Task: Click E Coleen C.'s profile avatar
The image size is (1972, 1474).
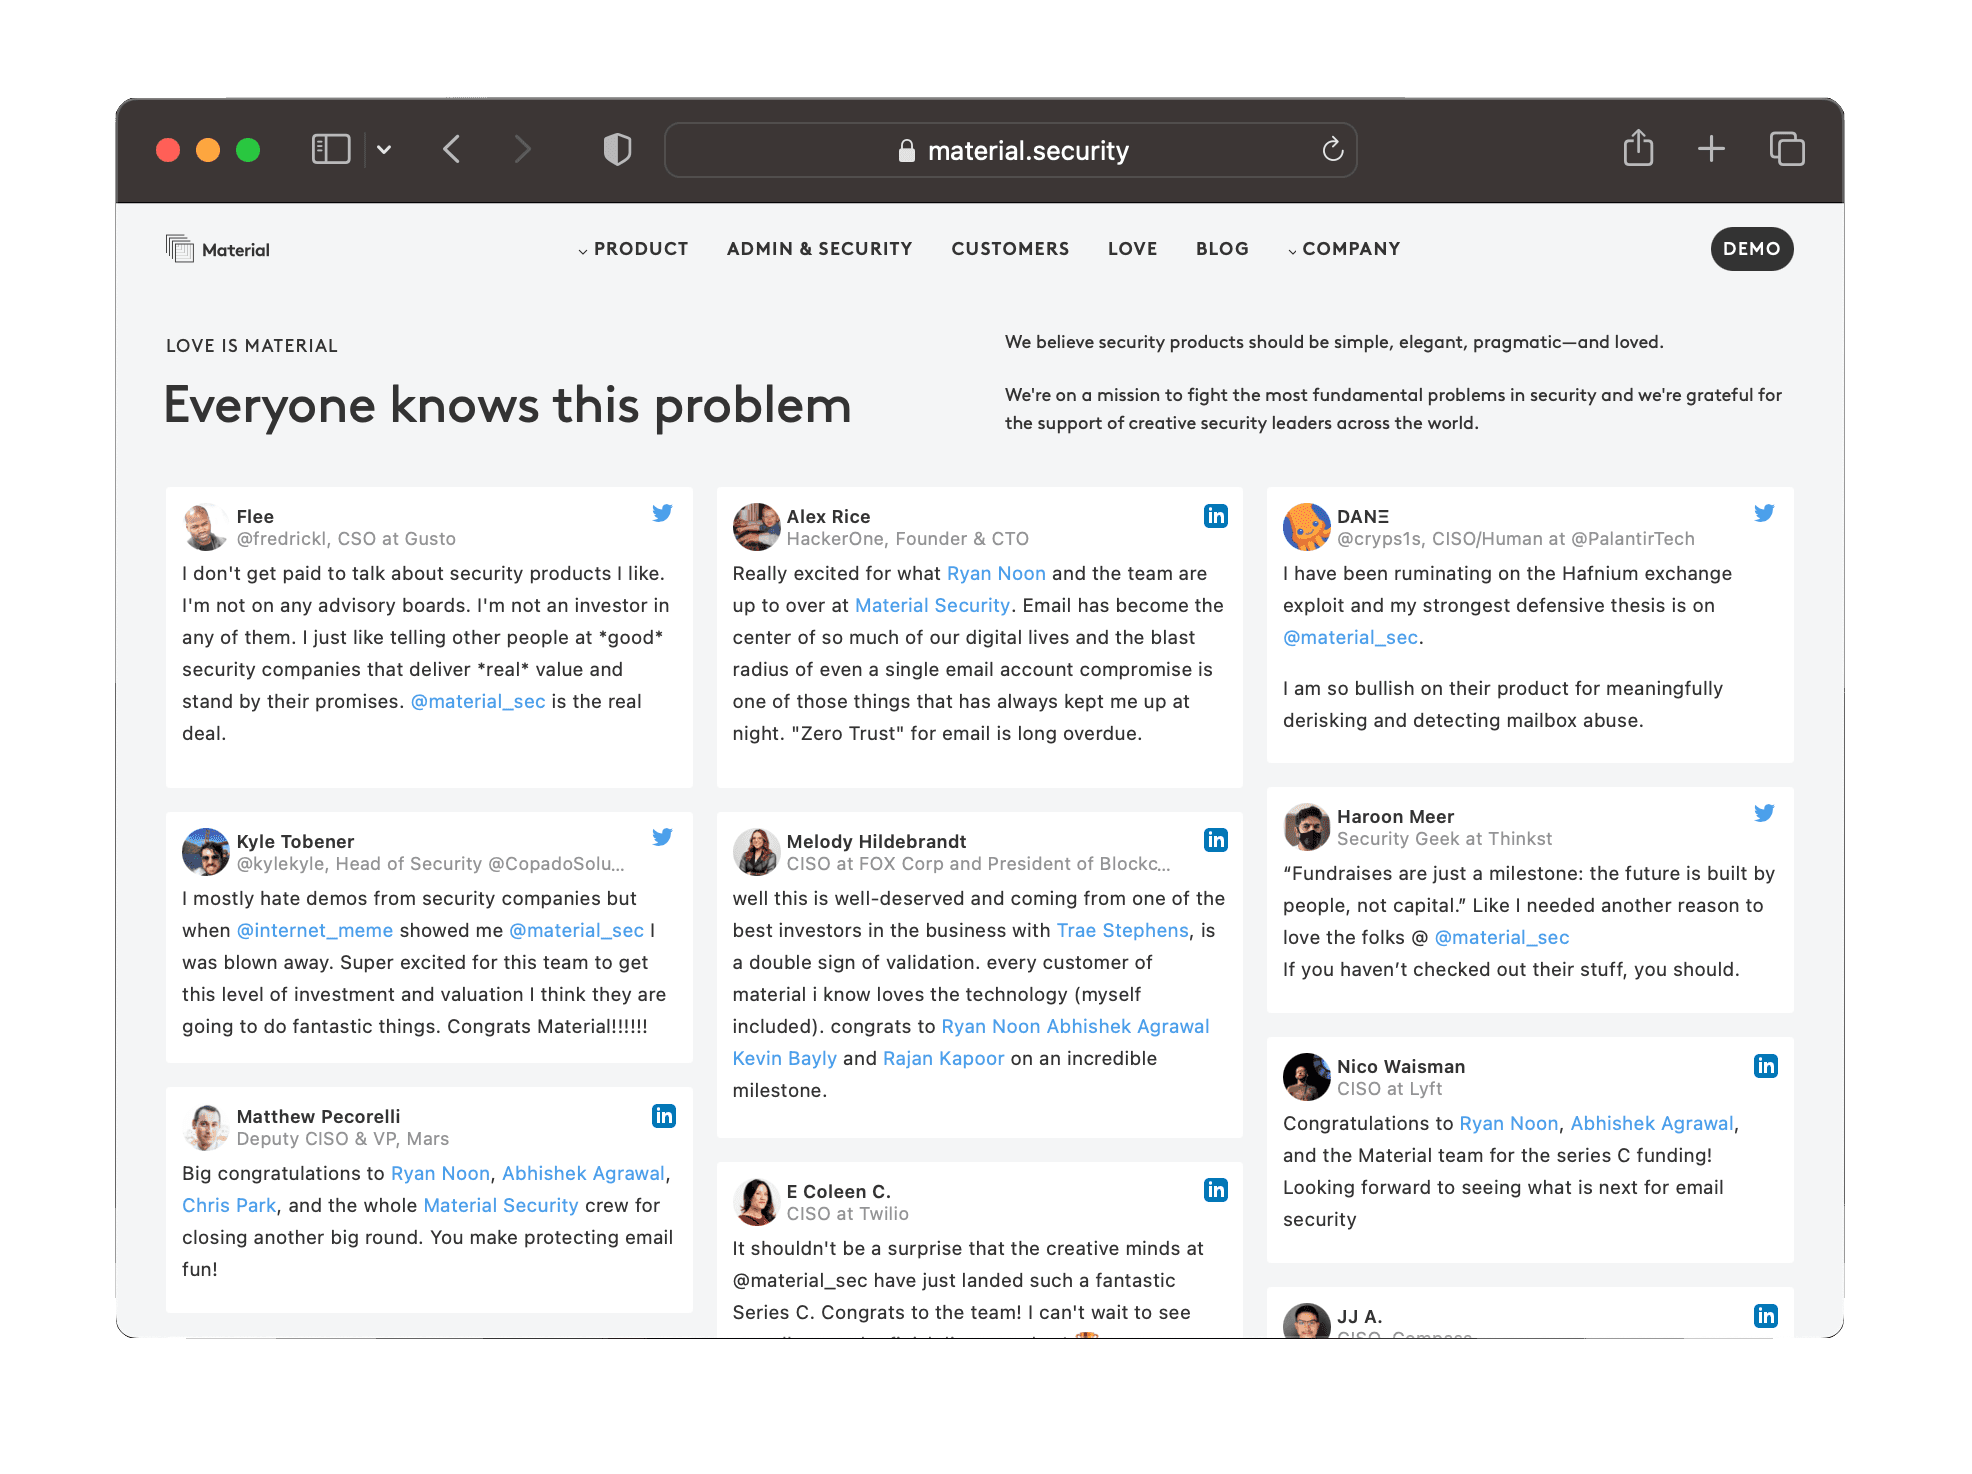Action: 756,1202
